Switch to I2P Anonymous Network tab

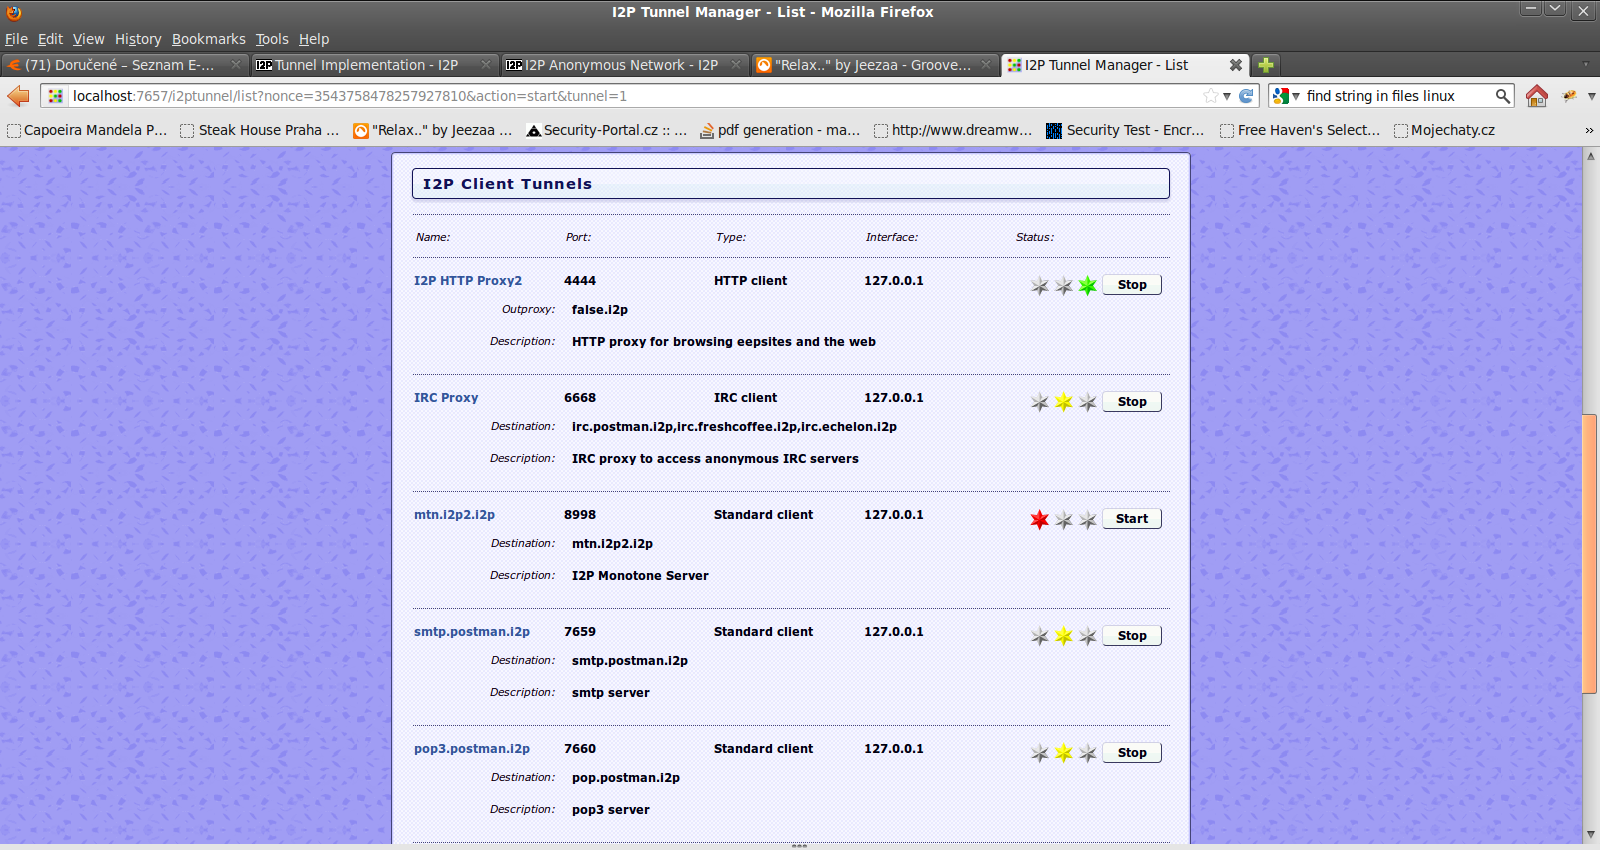[x=624, y=65]
